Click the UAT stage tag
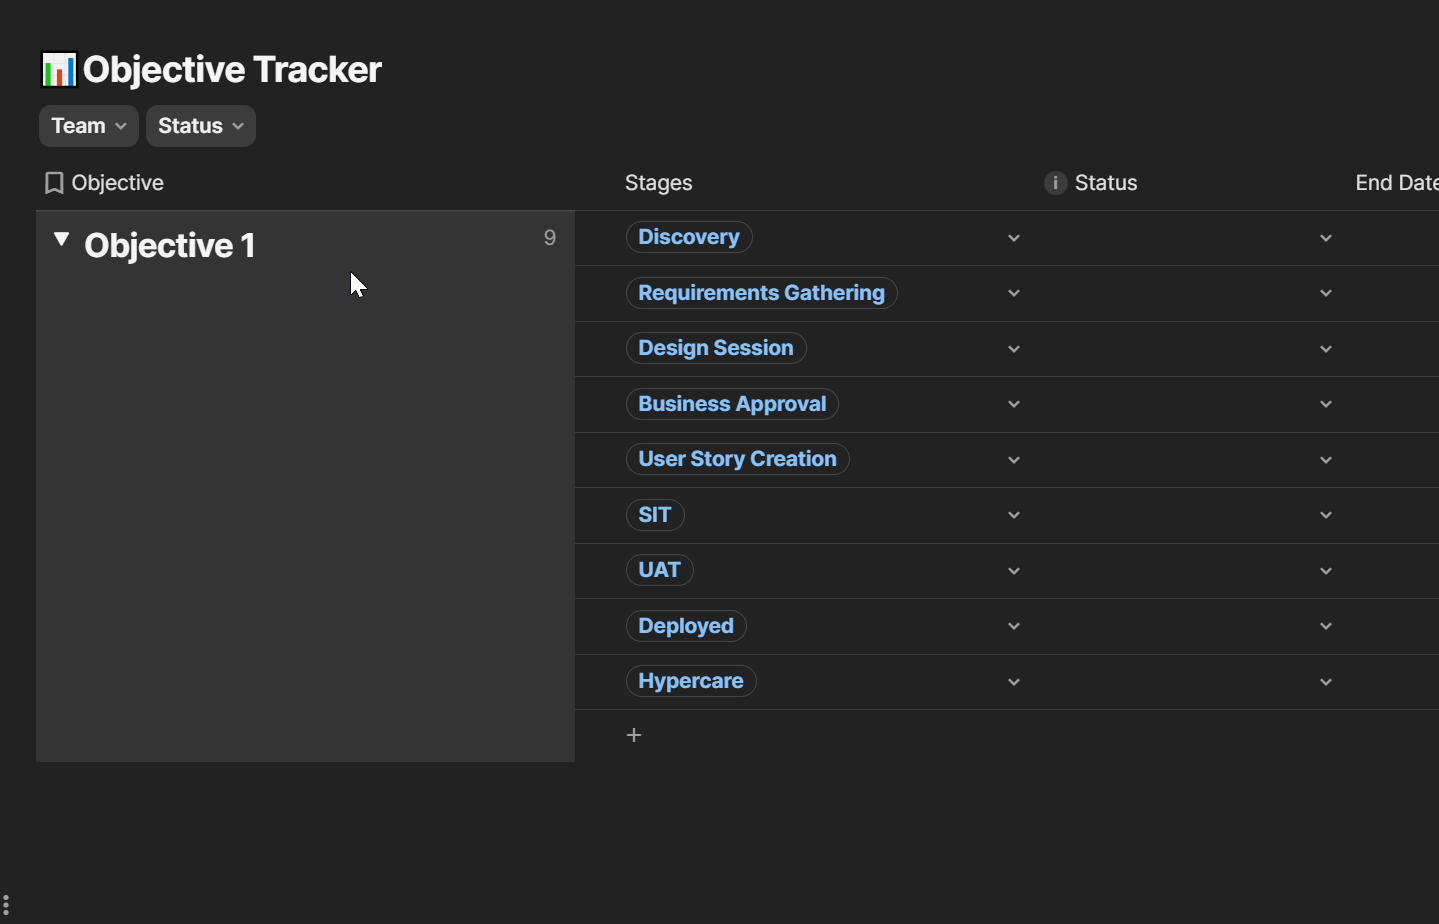1439x924 pixels. point(659,570)
